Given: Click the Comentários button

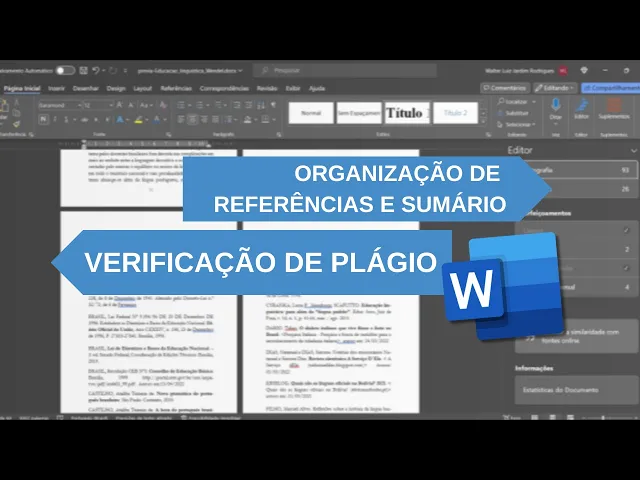Looking at the screenshot, I should (x=505, y=88).
